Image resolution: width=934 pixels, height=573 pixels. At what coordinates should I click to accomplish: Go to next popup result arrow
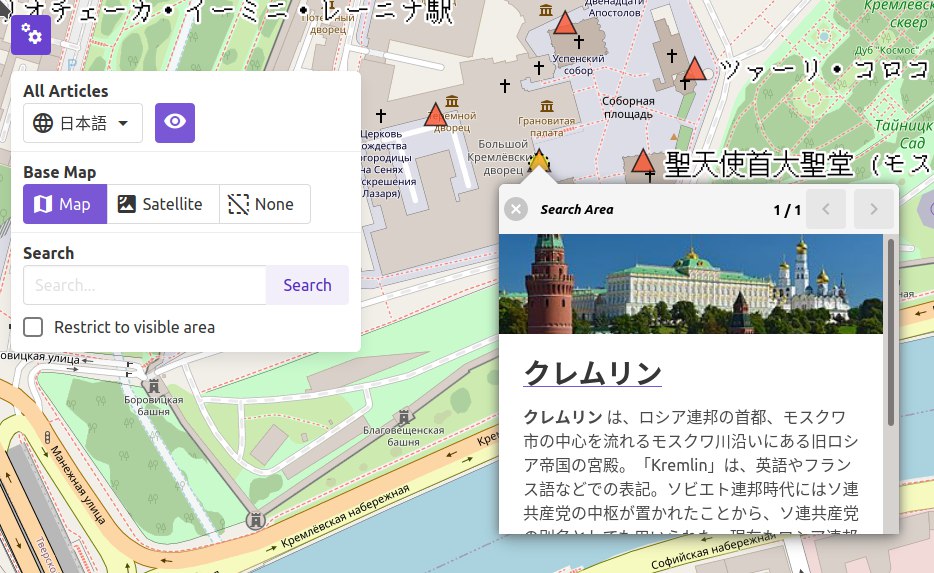click(874, 209)
